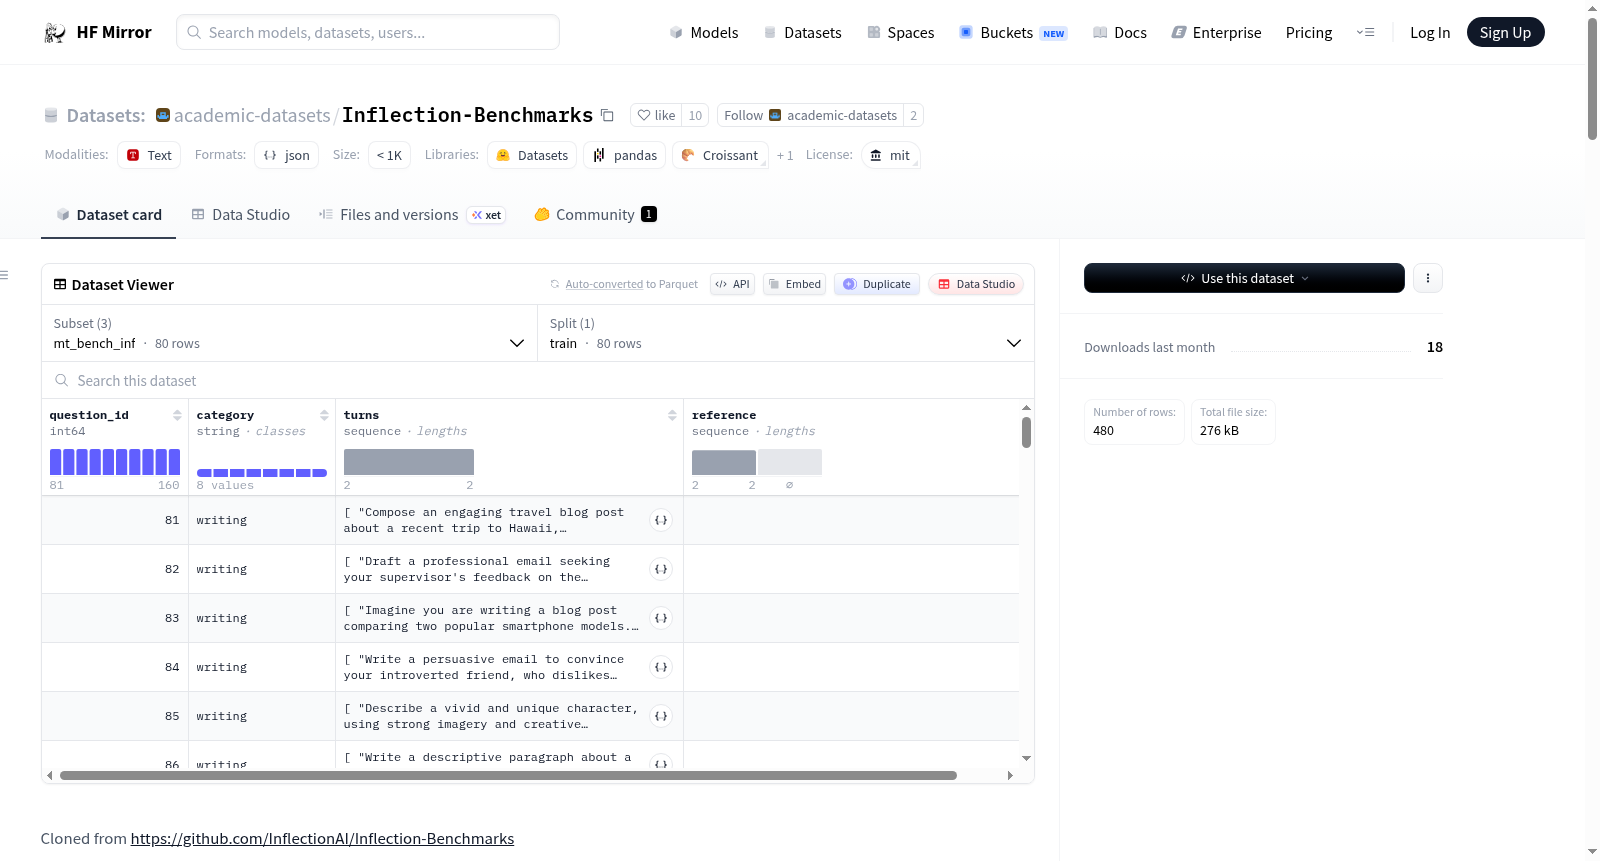Expand the Split selector dropdown

[x=786, y=333]
